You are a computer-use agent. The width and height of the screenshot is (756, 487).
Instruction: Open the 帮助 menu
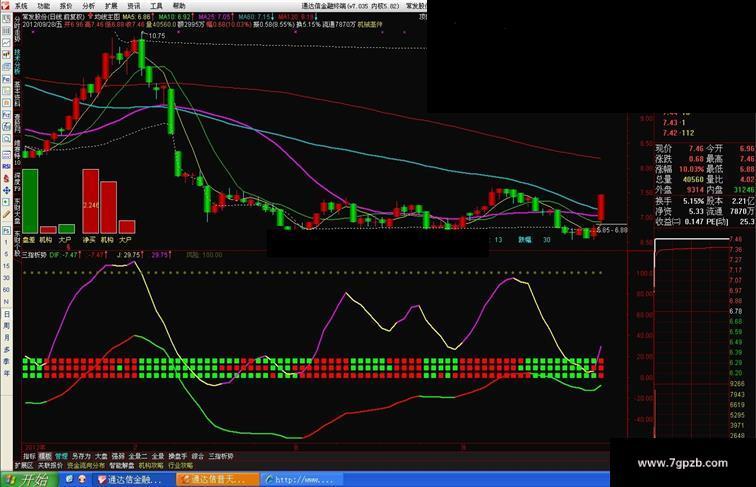click(179, 6)
